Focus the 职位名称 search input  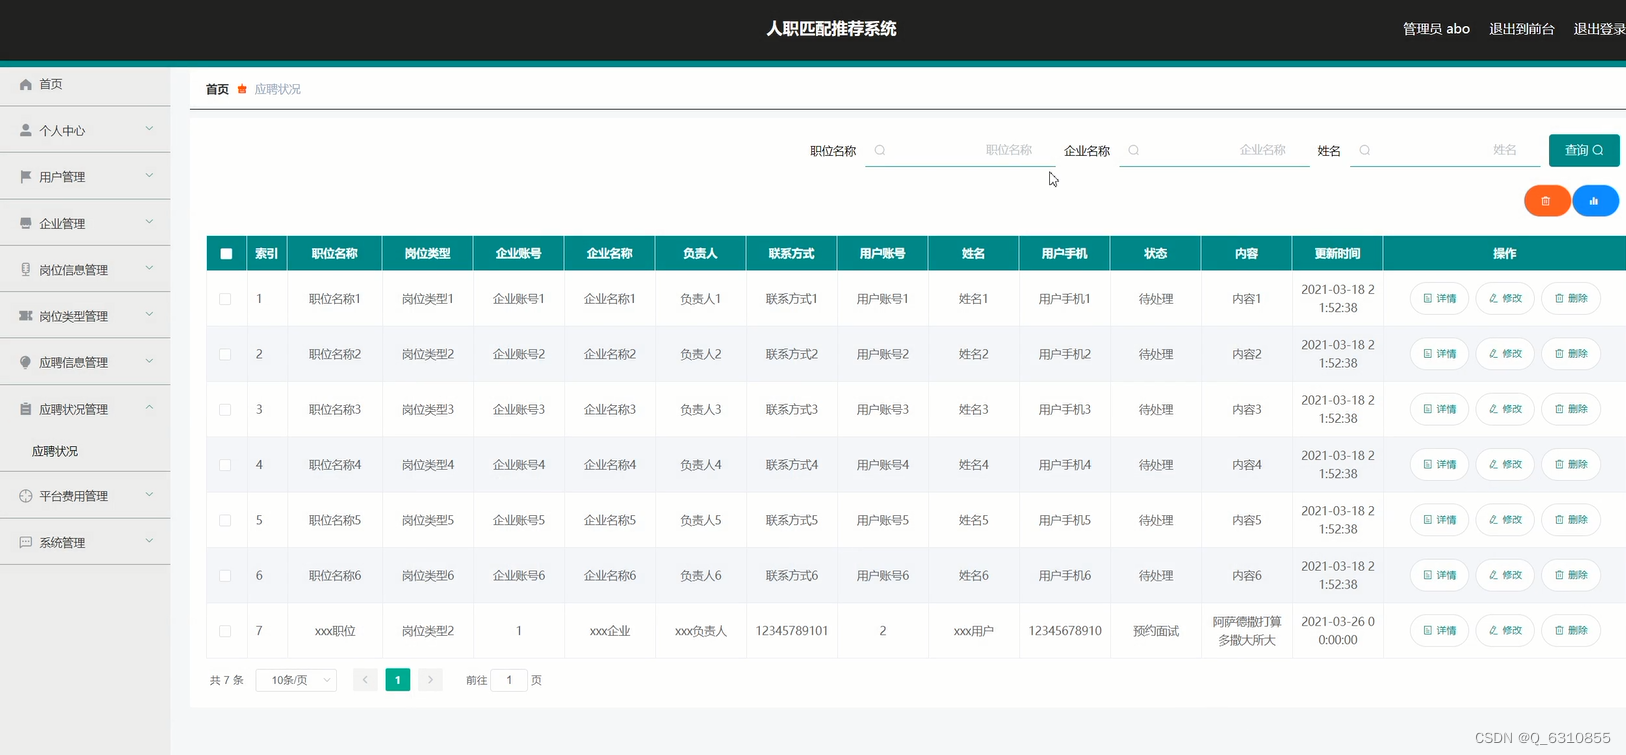[x=960, y=150]
